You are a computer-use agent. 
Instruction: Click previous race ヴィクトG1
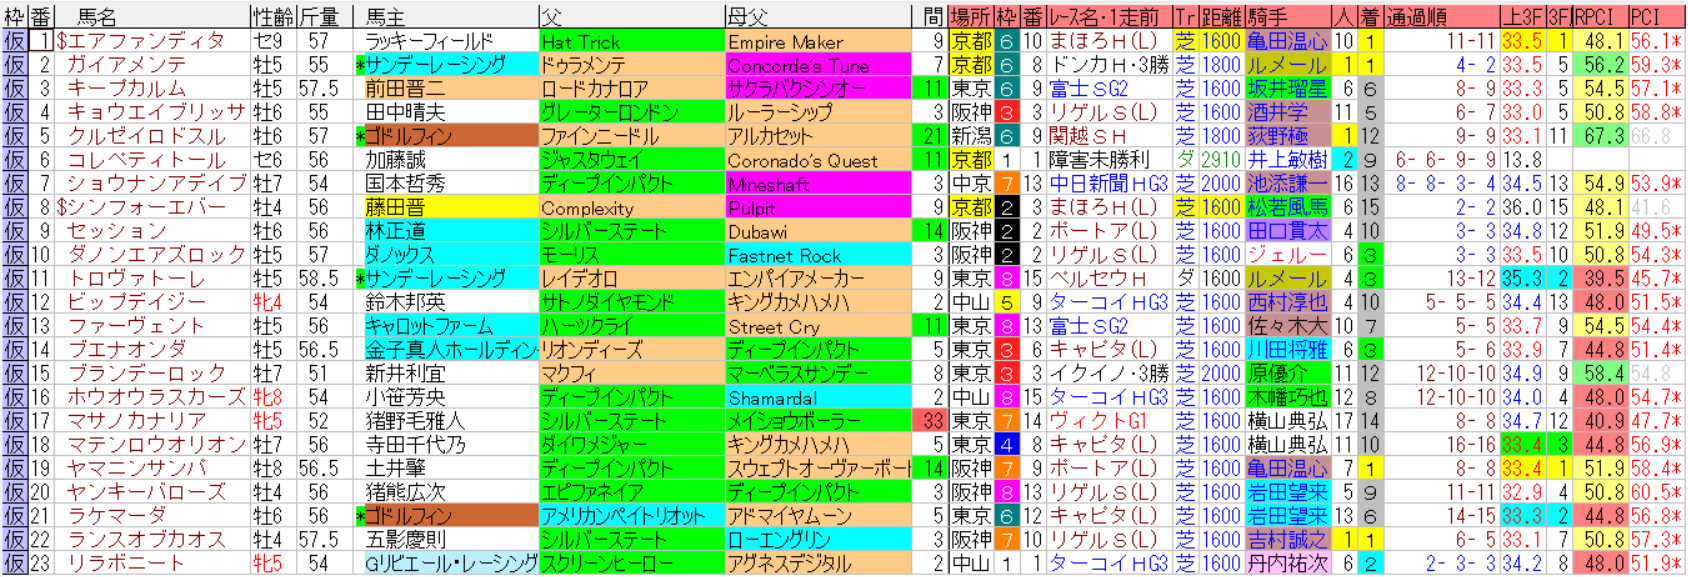click(x=1098, y=421)
